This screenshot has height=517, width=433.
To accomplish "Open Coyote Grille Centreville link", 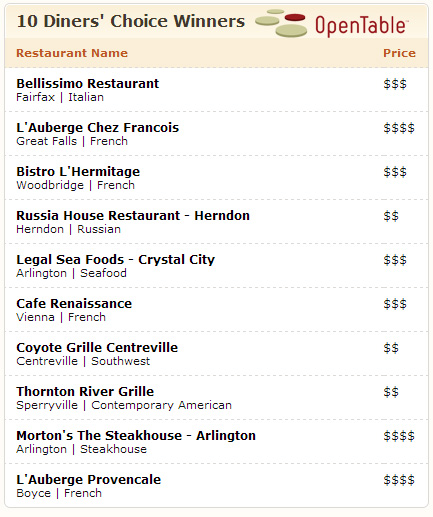I will [97, 348].
